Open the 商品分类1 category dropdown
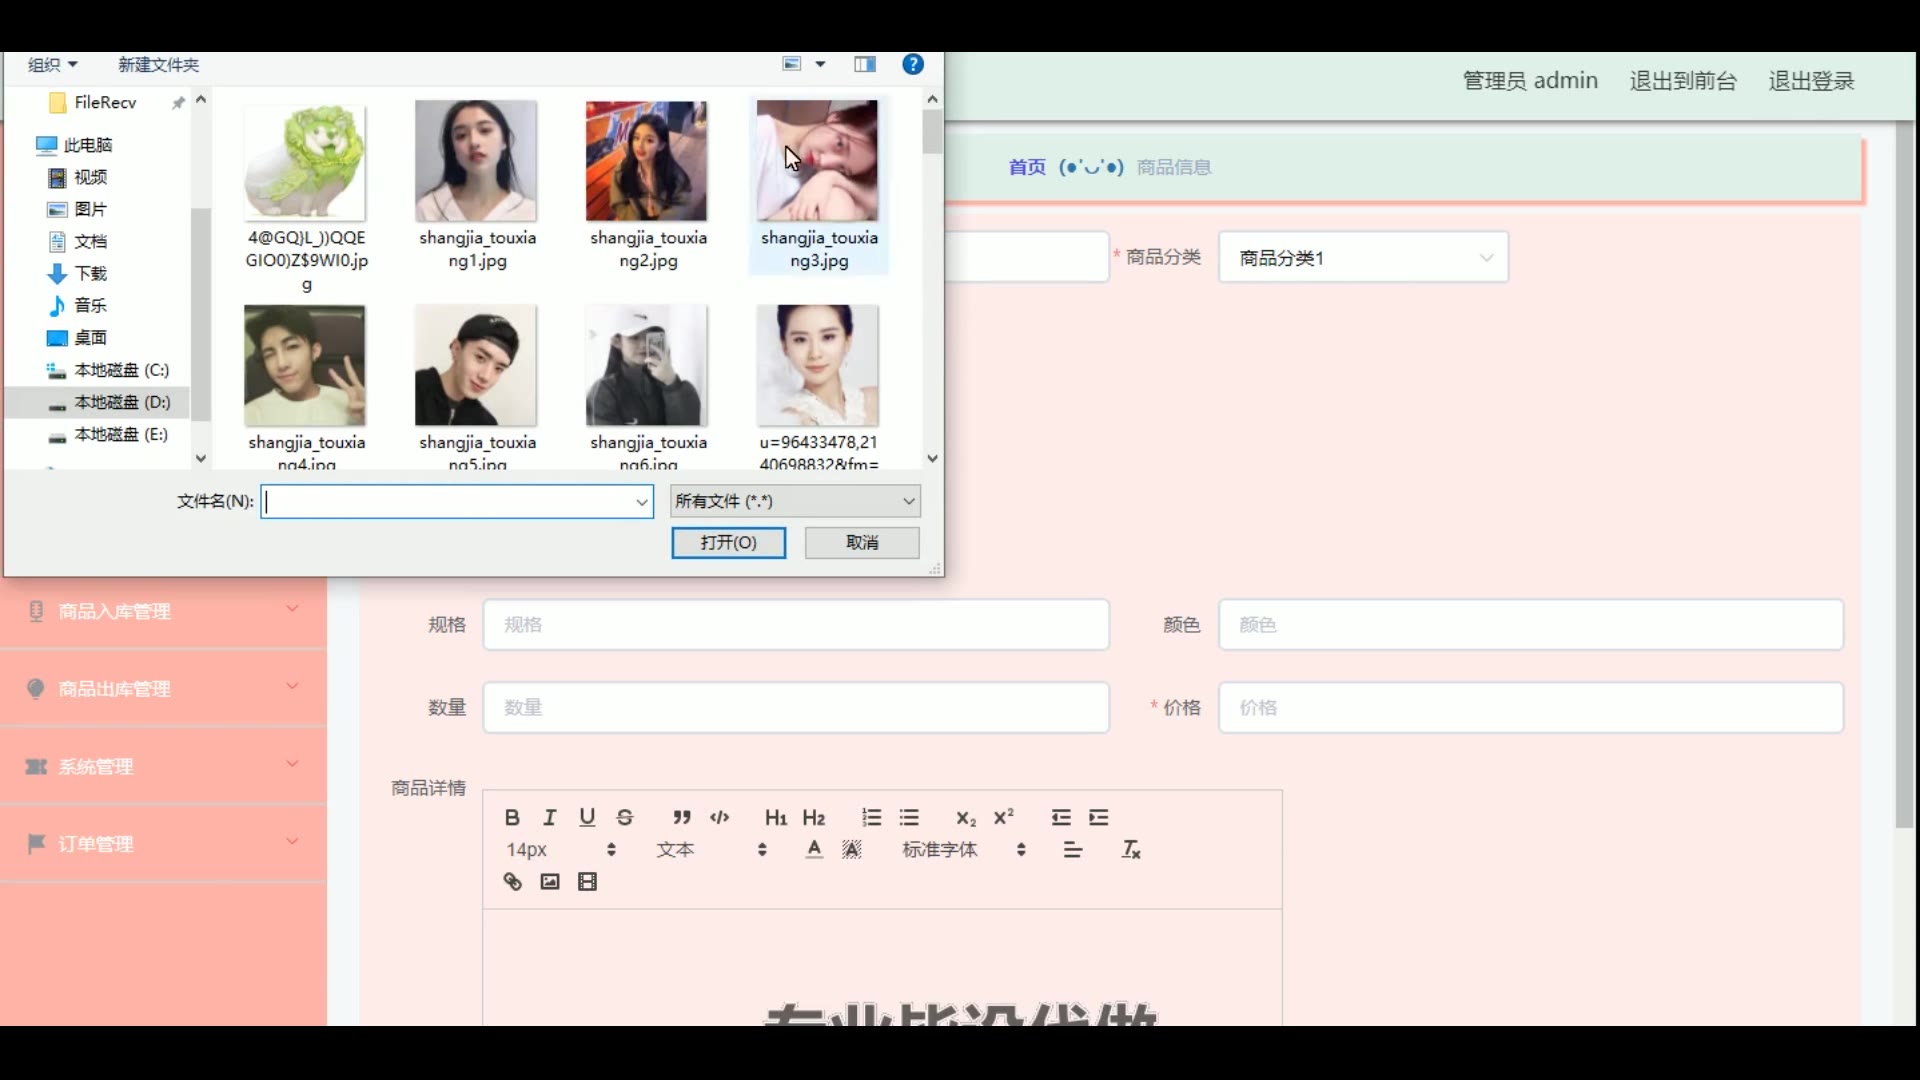1920x1080 pixels. coord(1362,258)
